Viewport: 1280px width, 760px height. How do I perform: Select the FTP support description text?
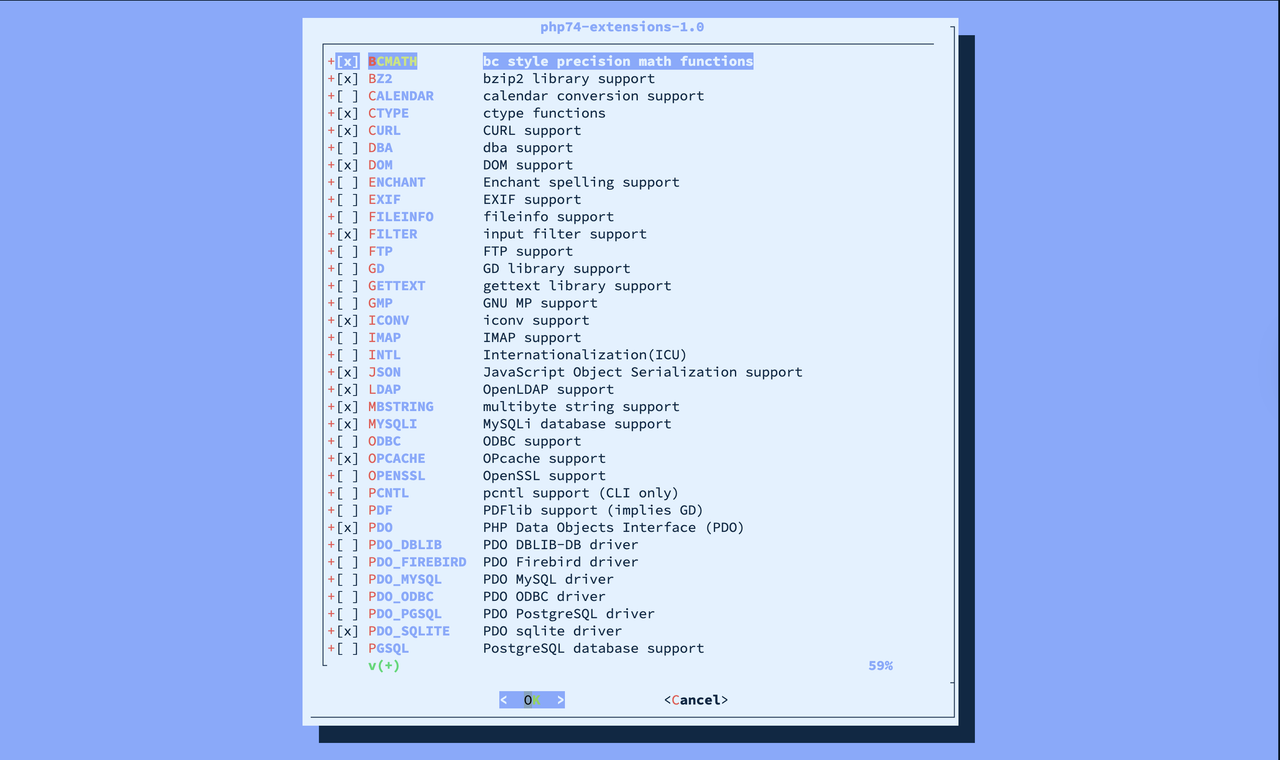(527, 252)
